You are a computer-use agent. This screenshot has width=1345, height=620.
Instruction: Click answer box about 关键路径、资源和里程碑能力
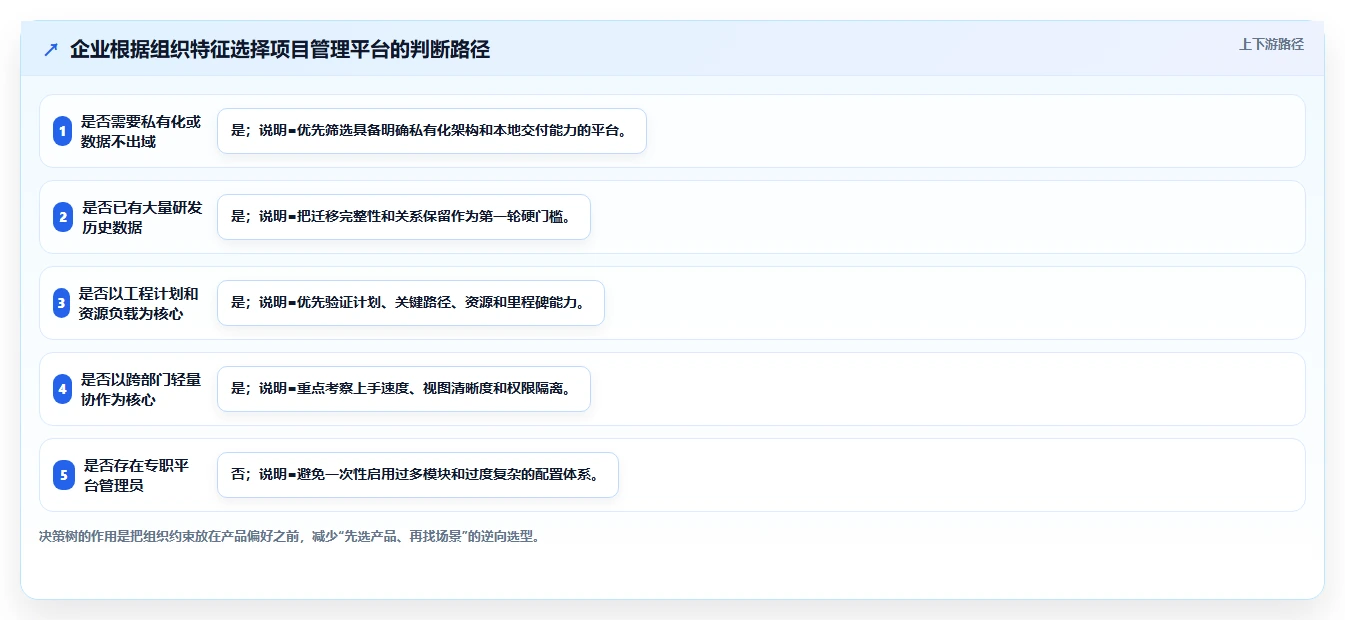[411, 303]
